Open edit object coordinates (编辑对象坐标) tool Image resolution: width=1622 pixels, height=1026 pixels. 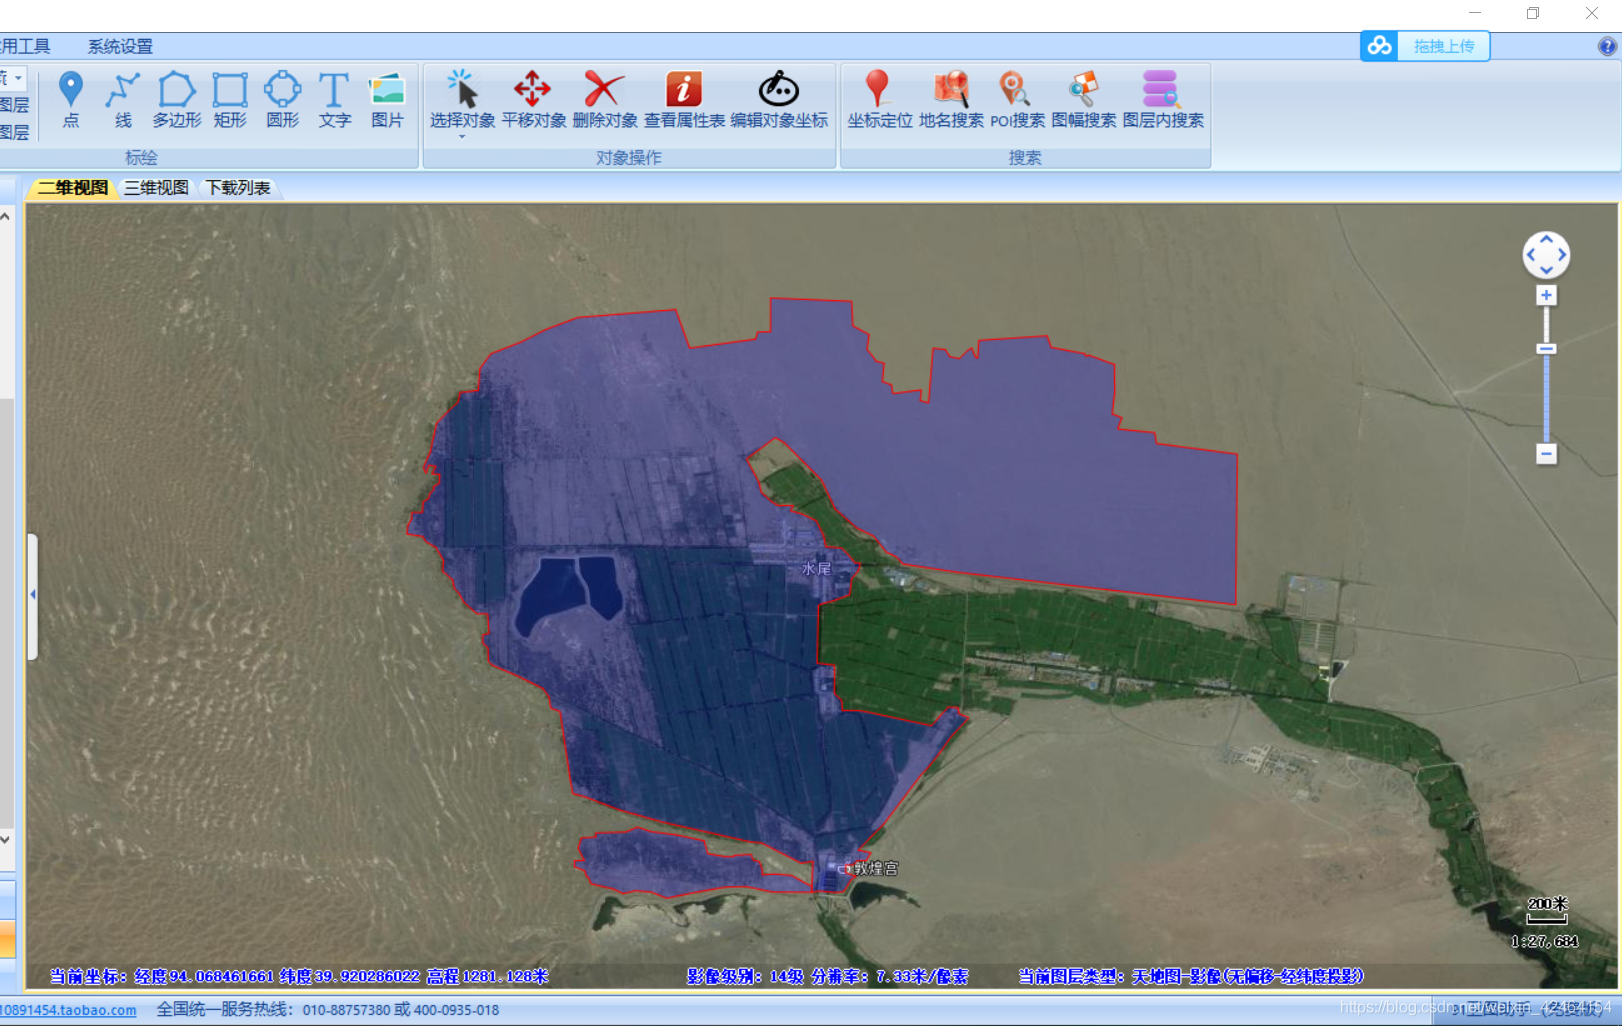coord(779,100)
